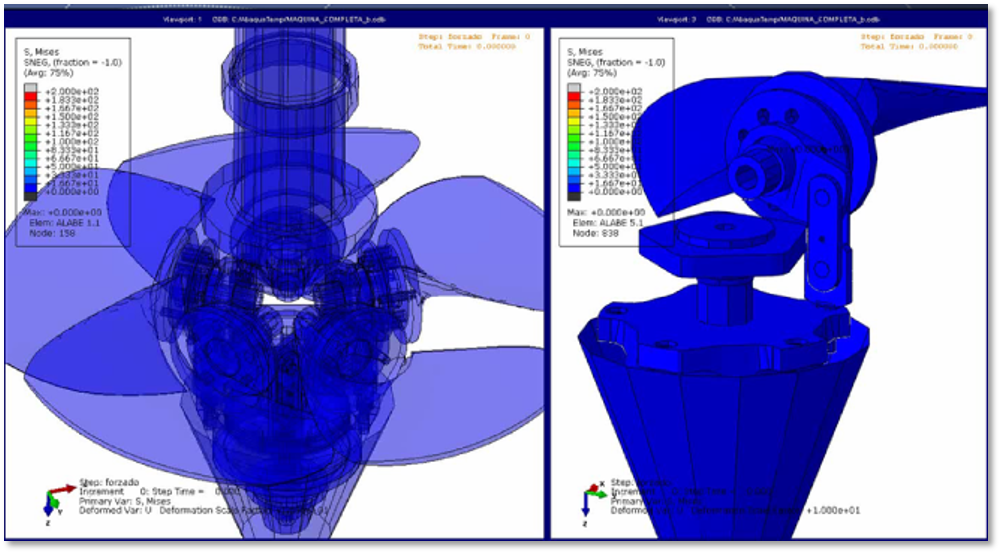Click 'Node: 838' in right viewport legend
This screenshot has width=1001, height=554.
coord(593,232)
